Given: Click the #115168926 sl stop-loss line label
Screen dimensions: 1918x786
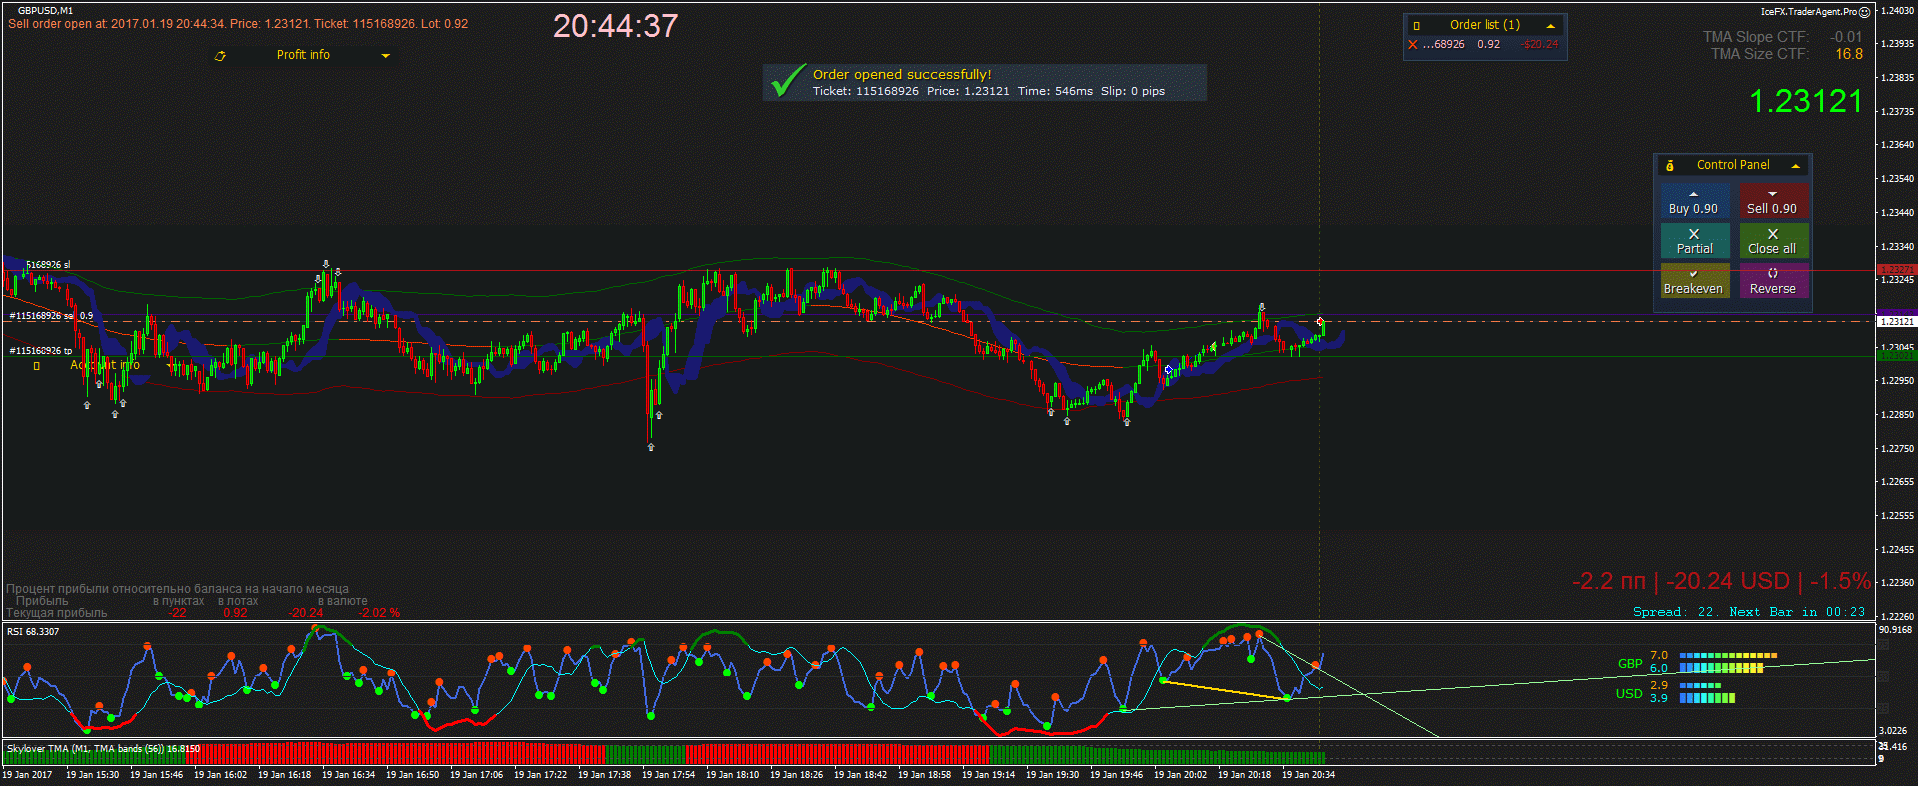Looking at the screenshot, I should 47,265.
